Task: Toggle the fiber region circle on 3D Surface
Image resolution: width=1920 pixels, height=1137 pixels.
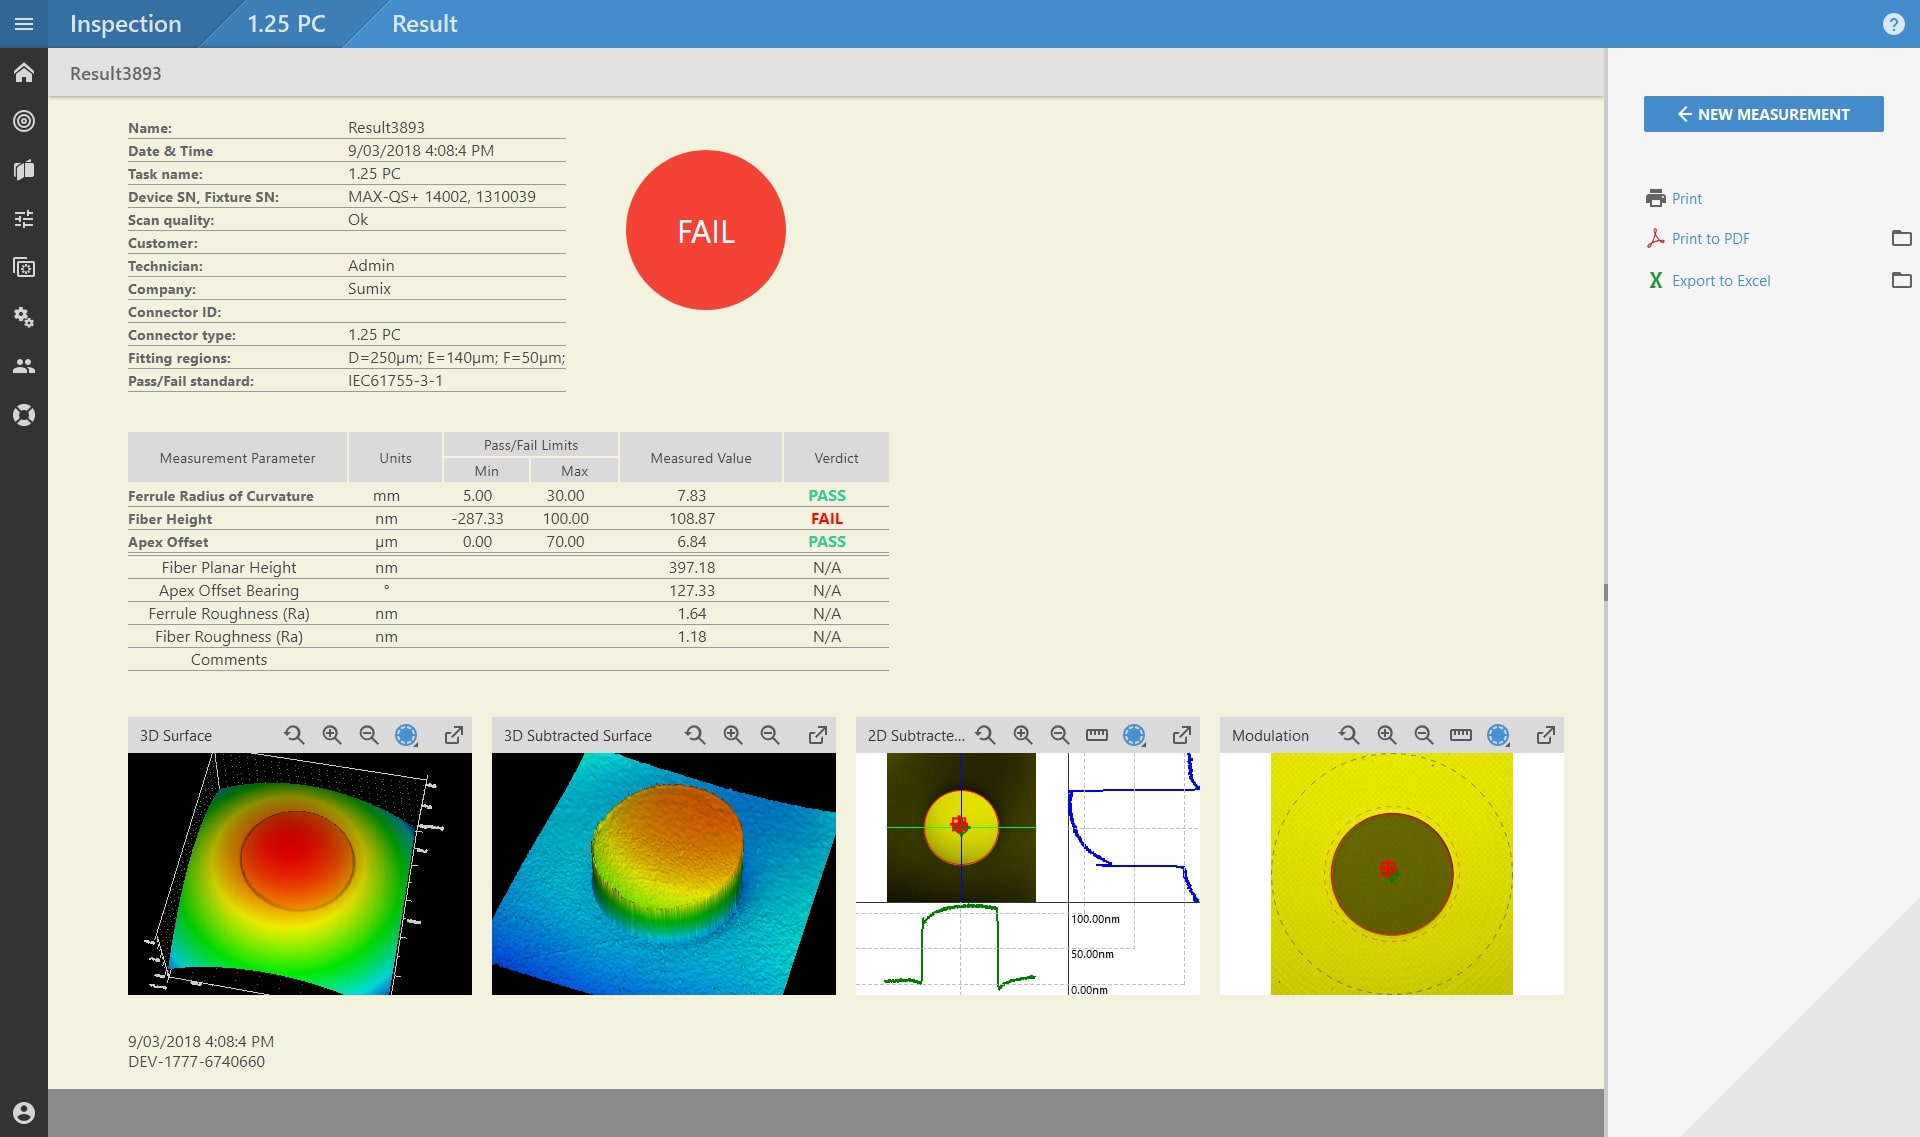Action: [406, 735]
